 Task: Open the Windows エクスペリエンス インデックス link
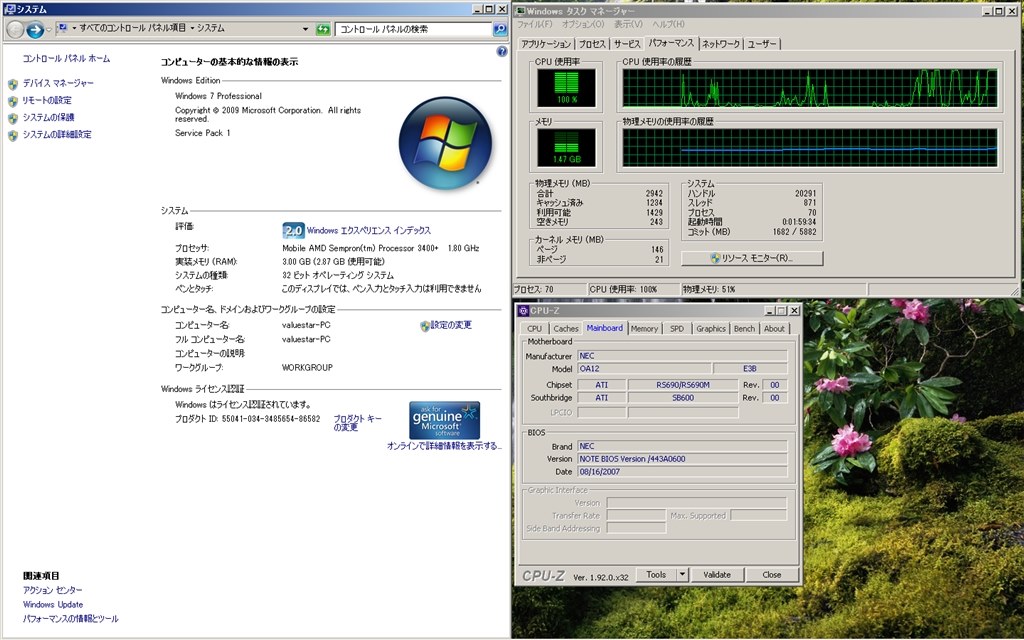point(369,231)
